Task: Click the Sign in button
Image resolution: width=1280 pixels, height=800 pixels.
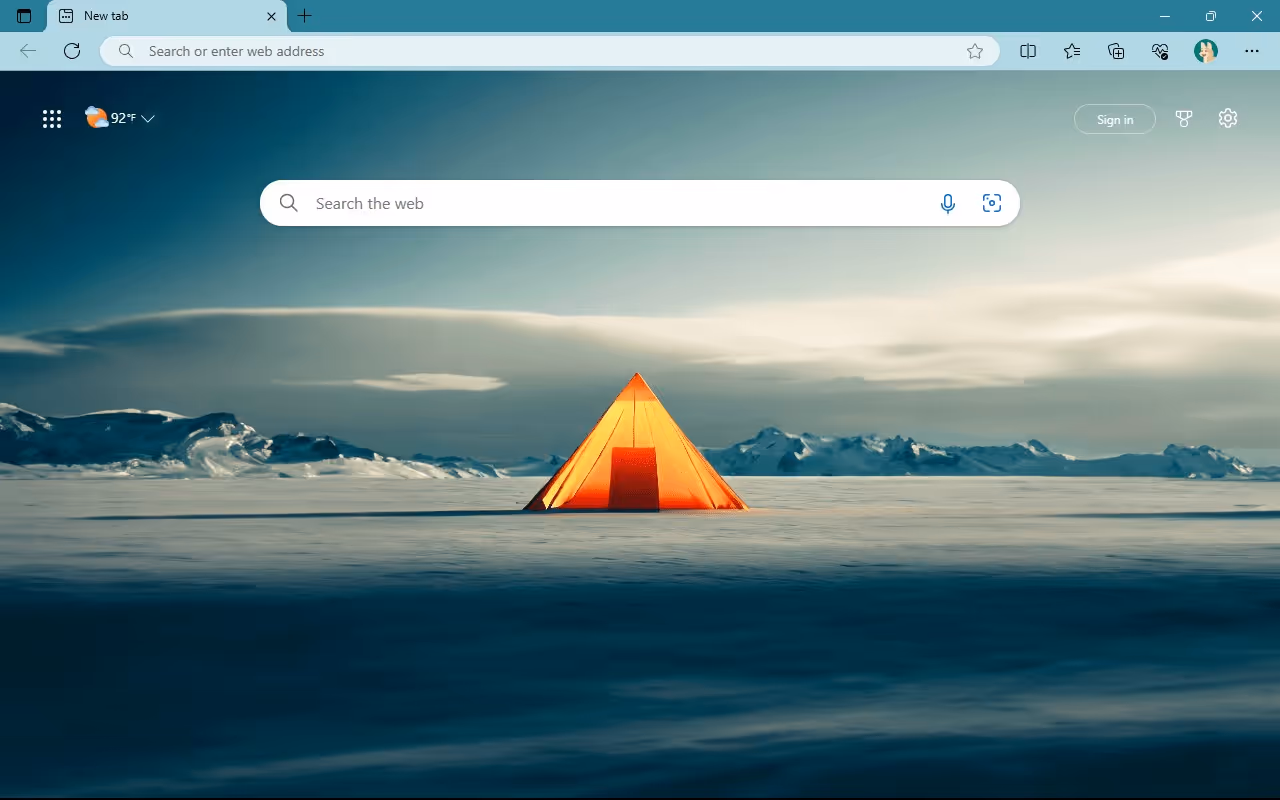Action: (1115, 119)
